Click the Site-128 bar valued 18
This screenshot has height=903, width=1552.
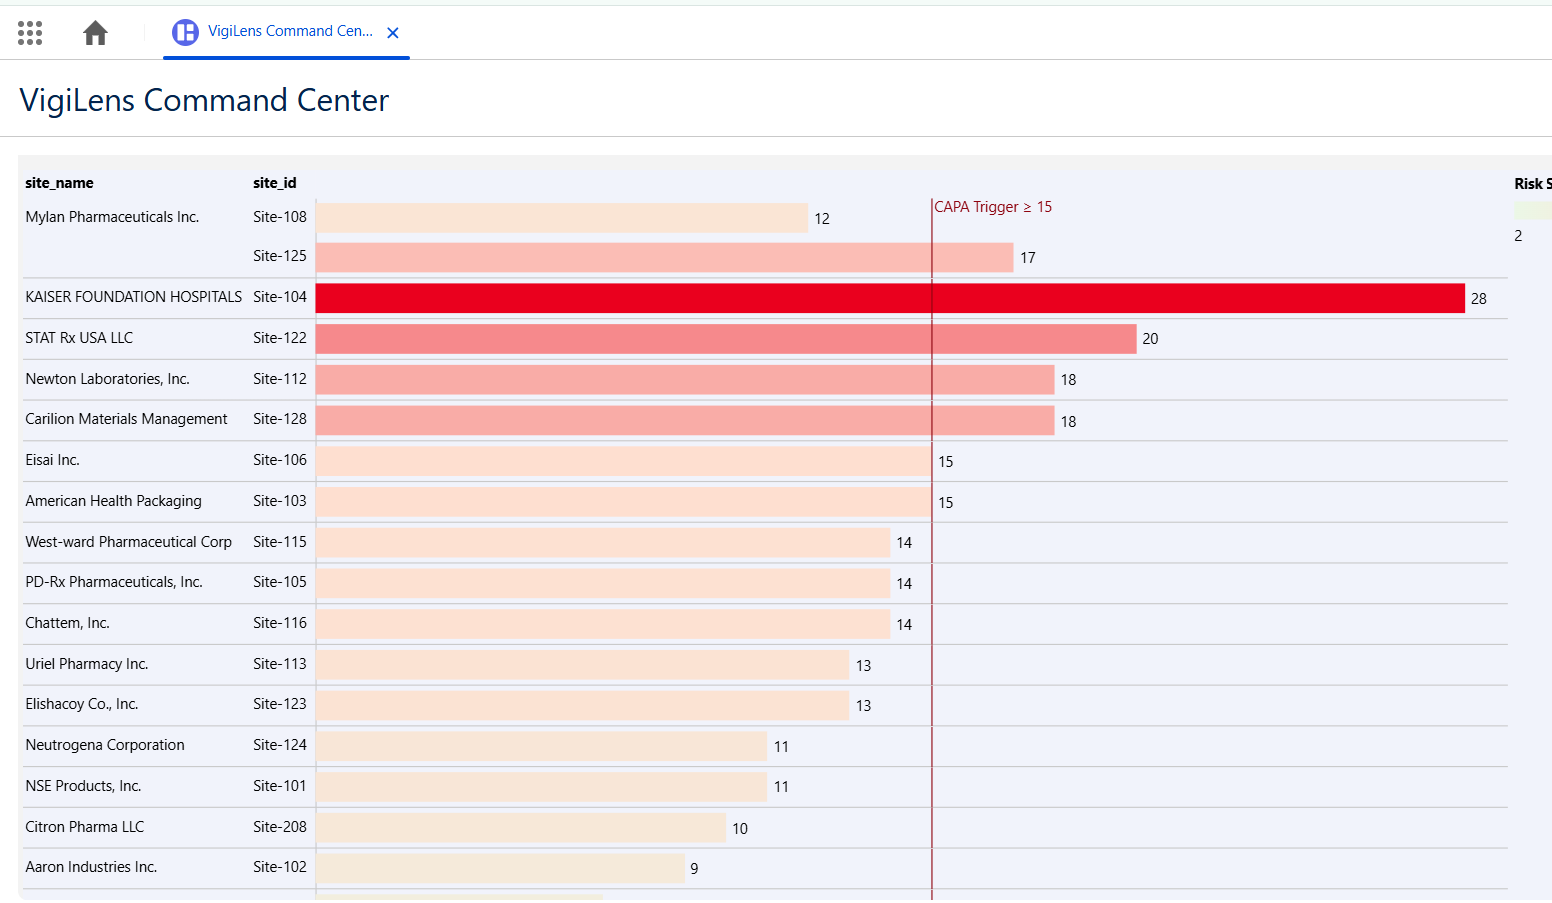[x=685, y=420]
